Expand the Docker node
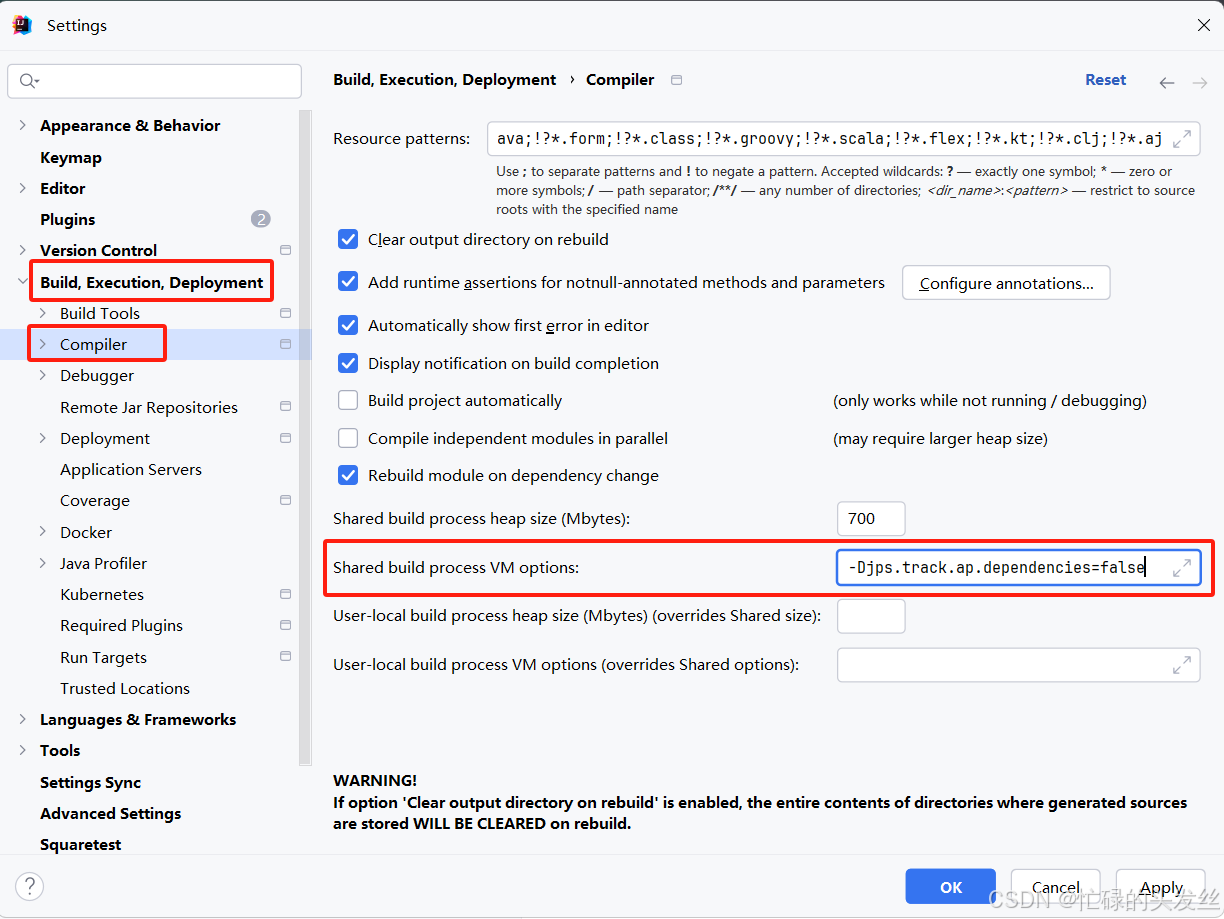This screenshot has width=1224, height=919. tap(43, 532)
